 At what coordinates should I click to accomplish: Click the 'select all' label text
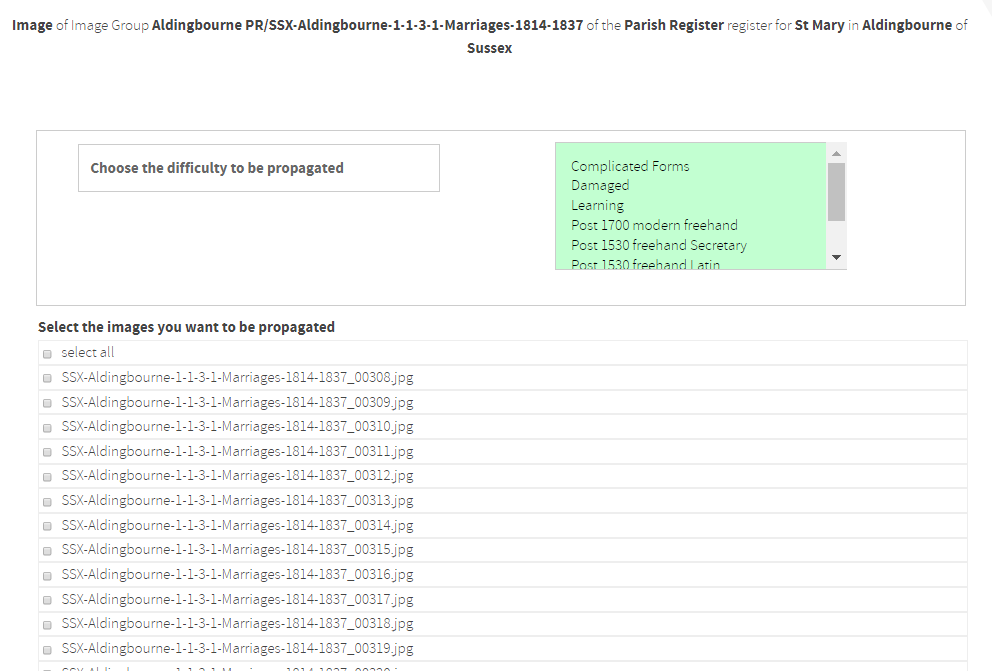point(88,352)
